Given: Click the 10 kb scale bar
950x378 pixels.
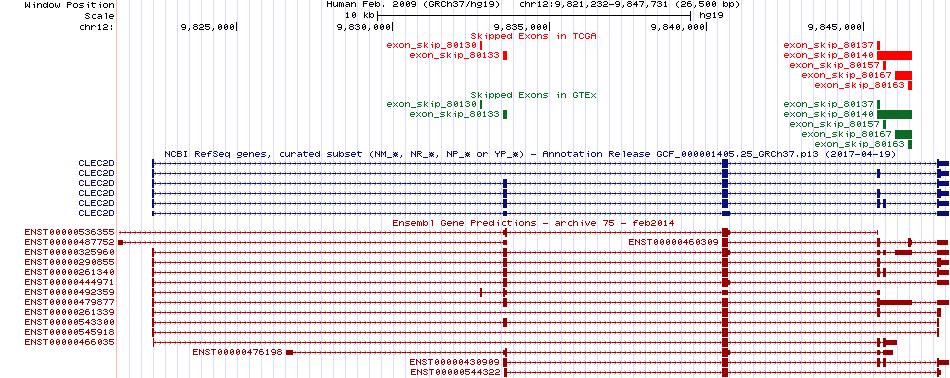Looking at the screenshot, I should [534, 15].
